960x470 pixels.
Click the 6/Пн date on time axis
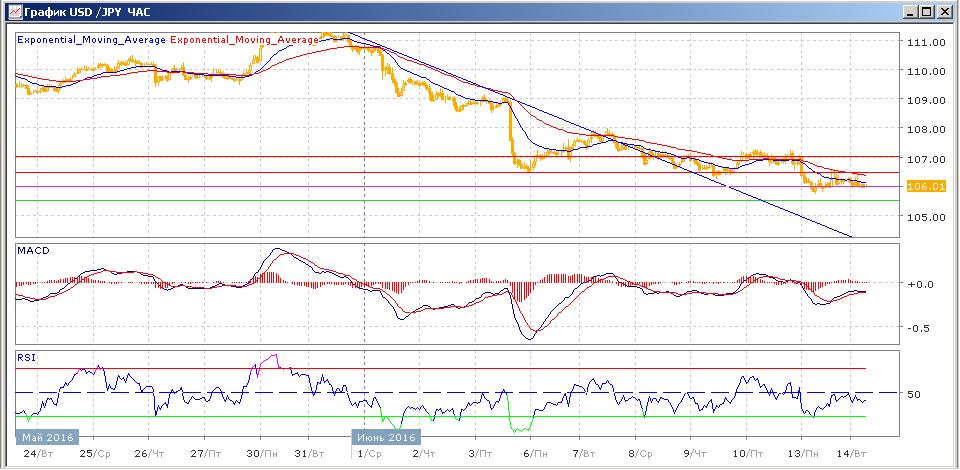point(530,453)
